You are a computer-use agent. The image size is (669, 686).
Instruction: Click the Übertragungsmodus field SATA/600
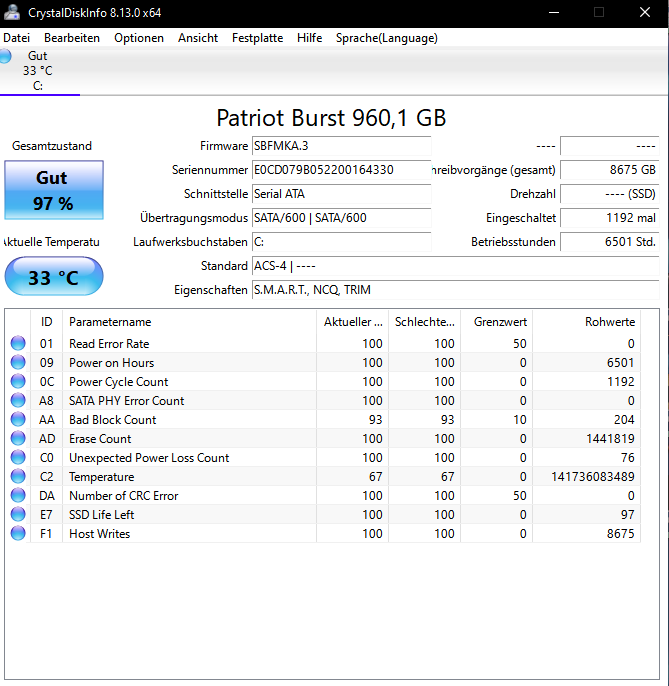(342, 218)
